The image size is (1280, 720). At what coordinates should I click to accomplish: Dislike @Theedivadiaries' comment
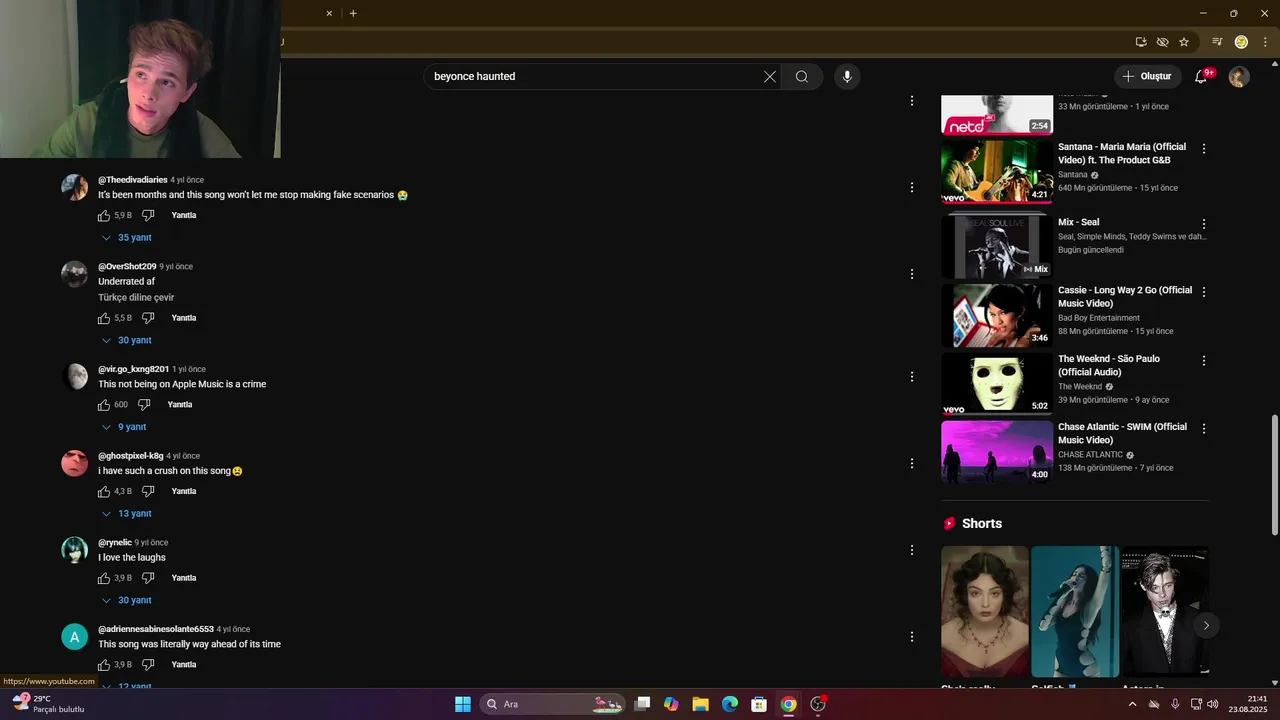point(148,216)
